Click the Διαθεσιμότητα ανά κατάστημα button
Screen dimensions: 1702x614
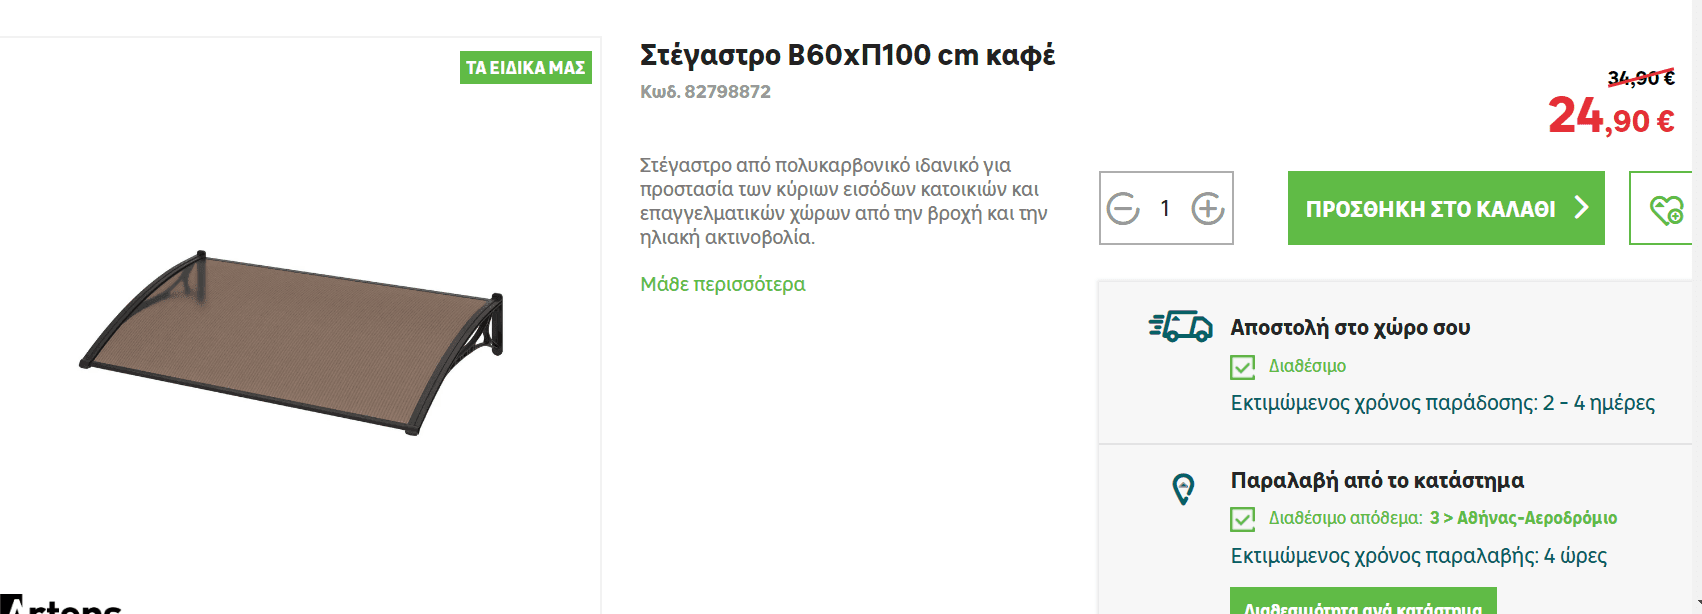1363,601
